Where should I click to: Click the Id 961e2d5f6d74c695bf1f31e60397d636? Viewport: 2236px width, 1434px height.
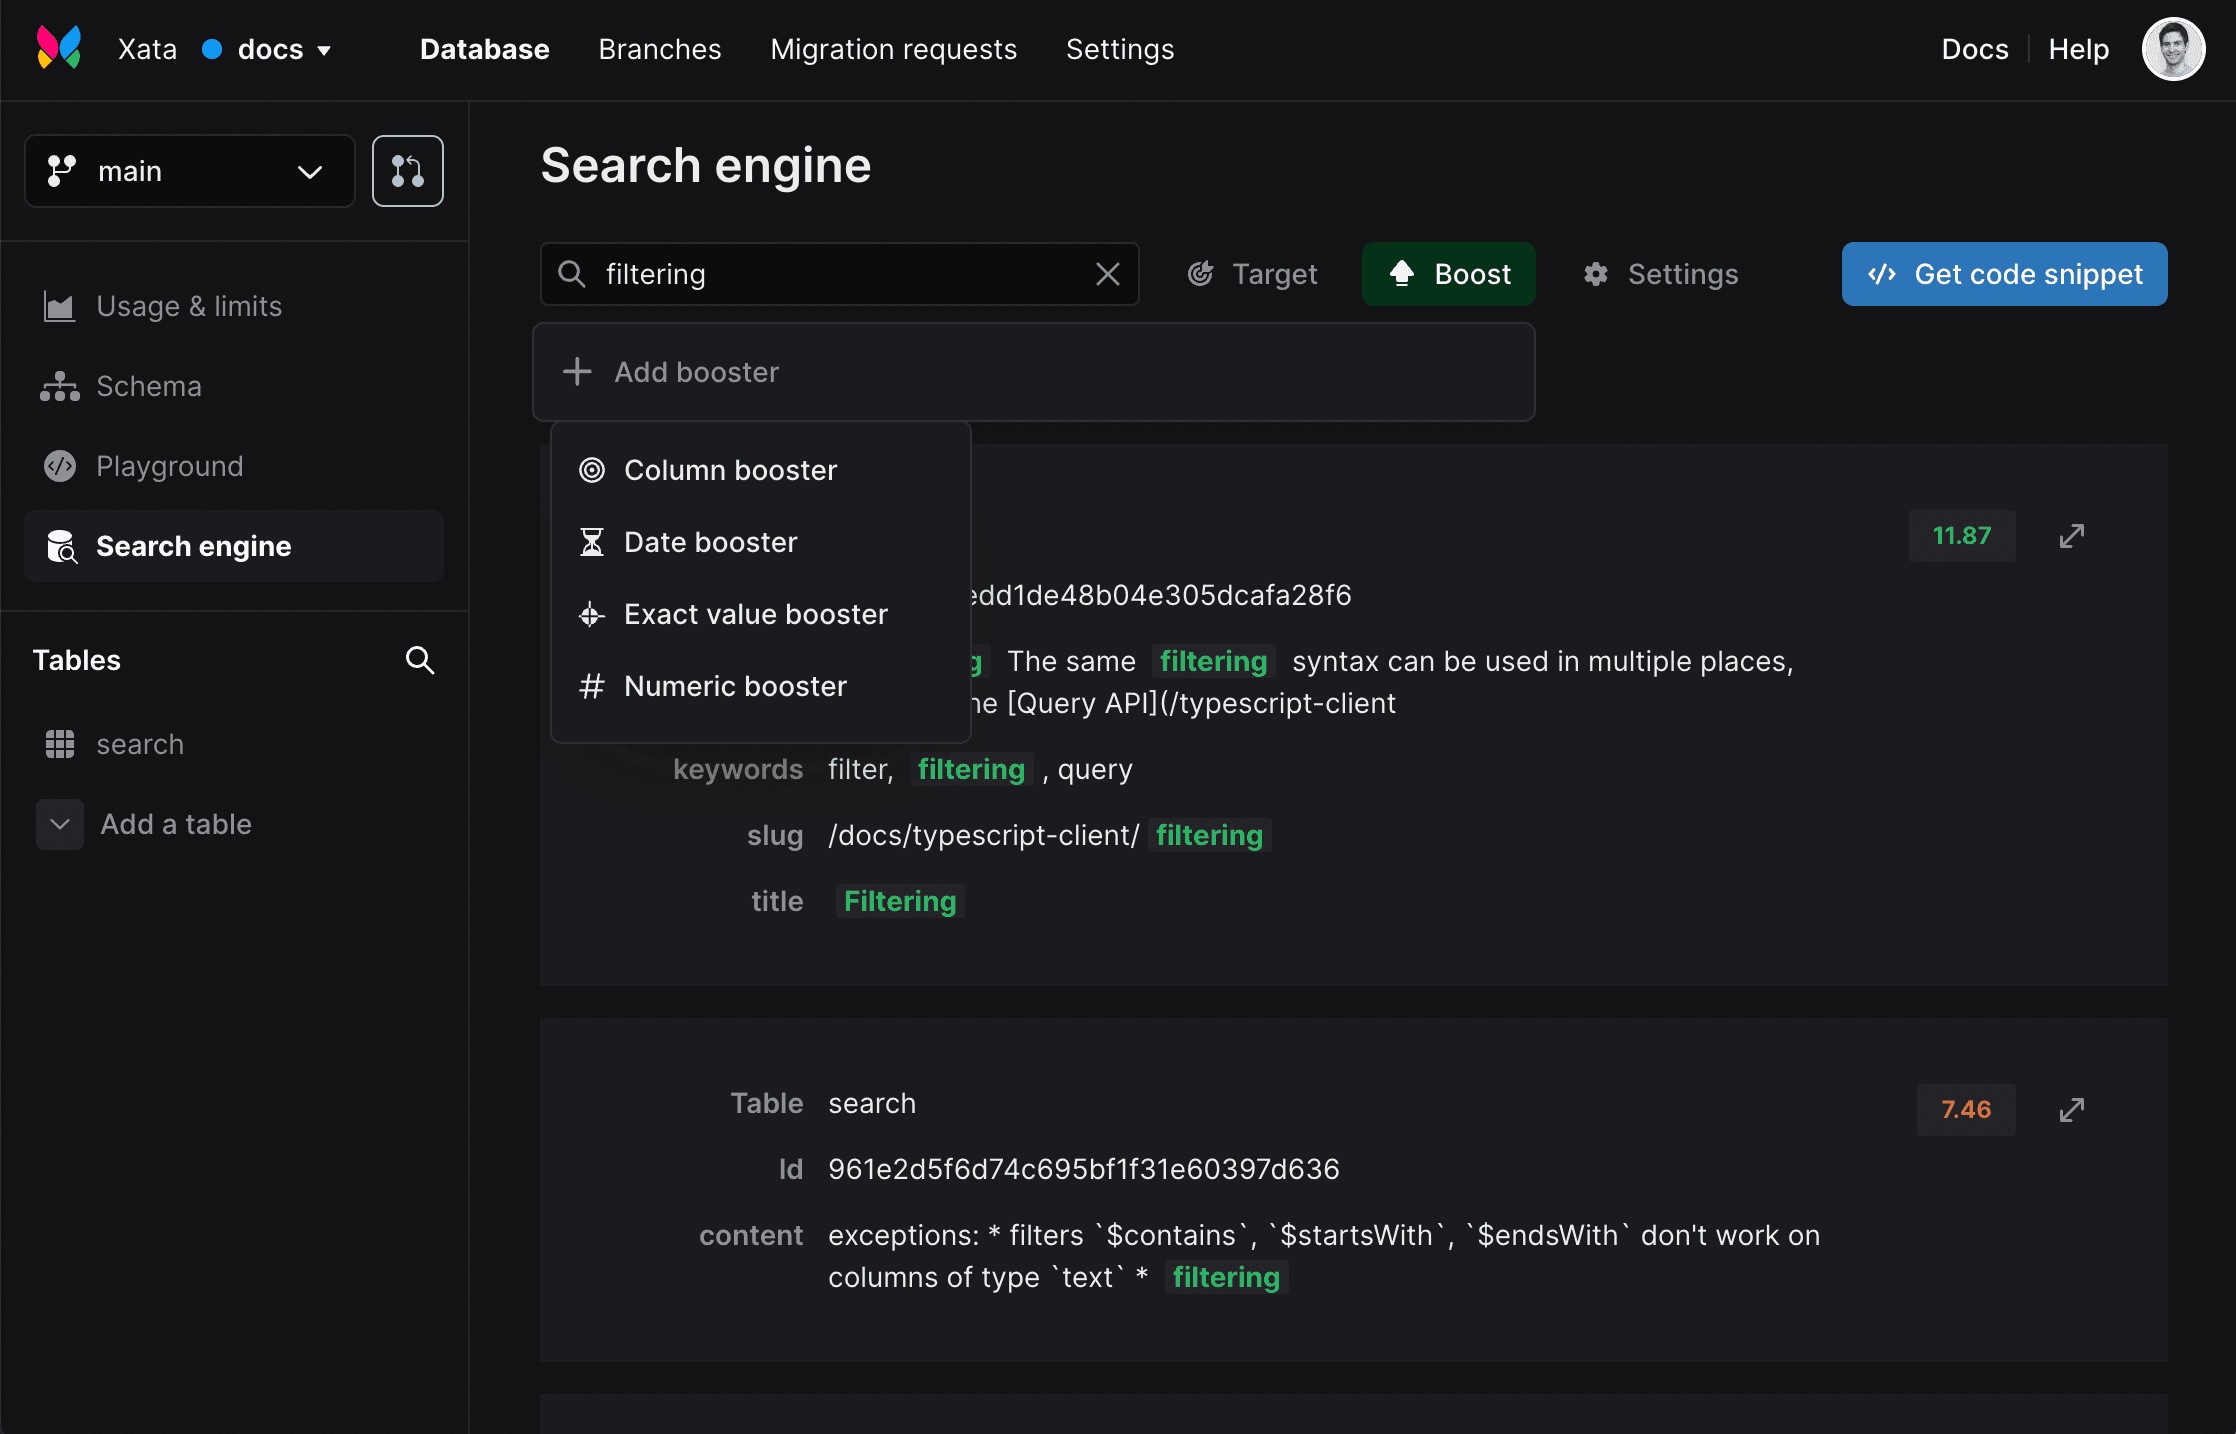point(1084,1169)
